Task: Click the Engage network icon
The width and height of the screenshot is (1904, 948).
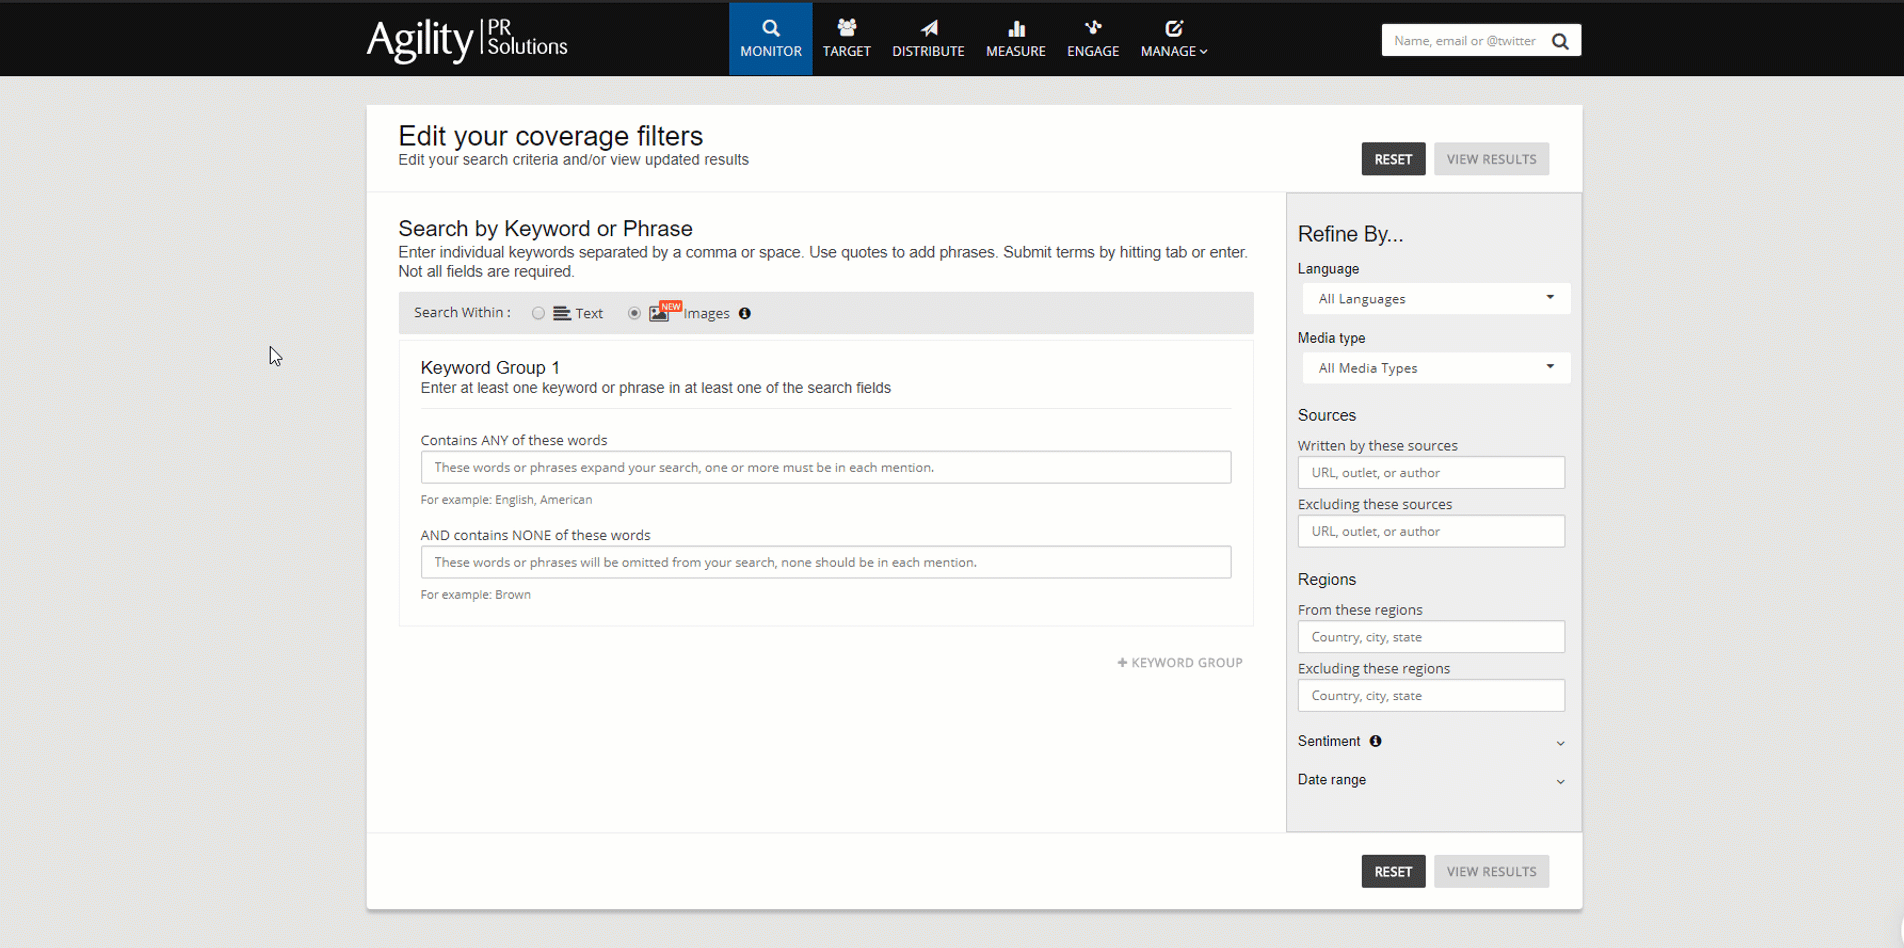Action: pos(1093,28)
